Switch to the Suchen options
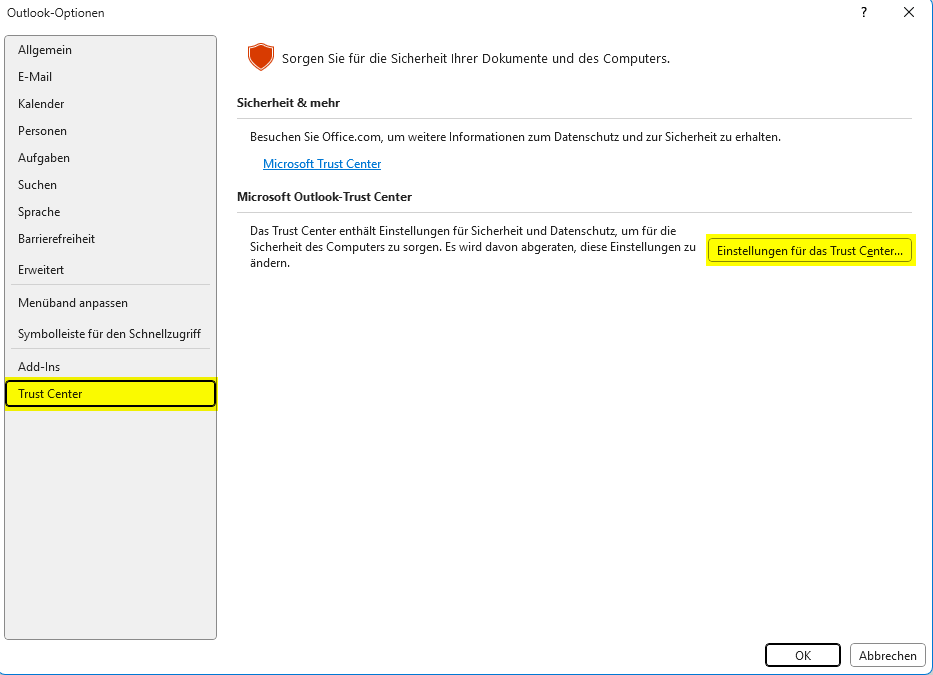Screen dimensions: 933x675 coord(38,185)
